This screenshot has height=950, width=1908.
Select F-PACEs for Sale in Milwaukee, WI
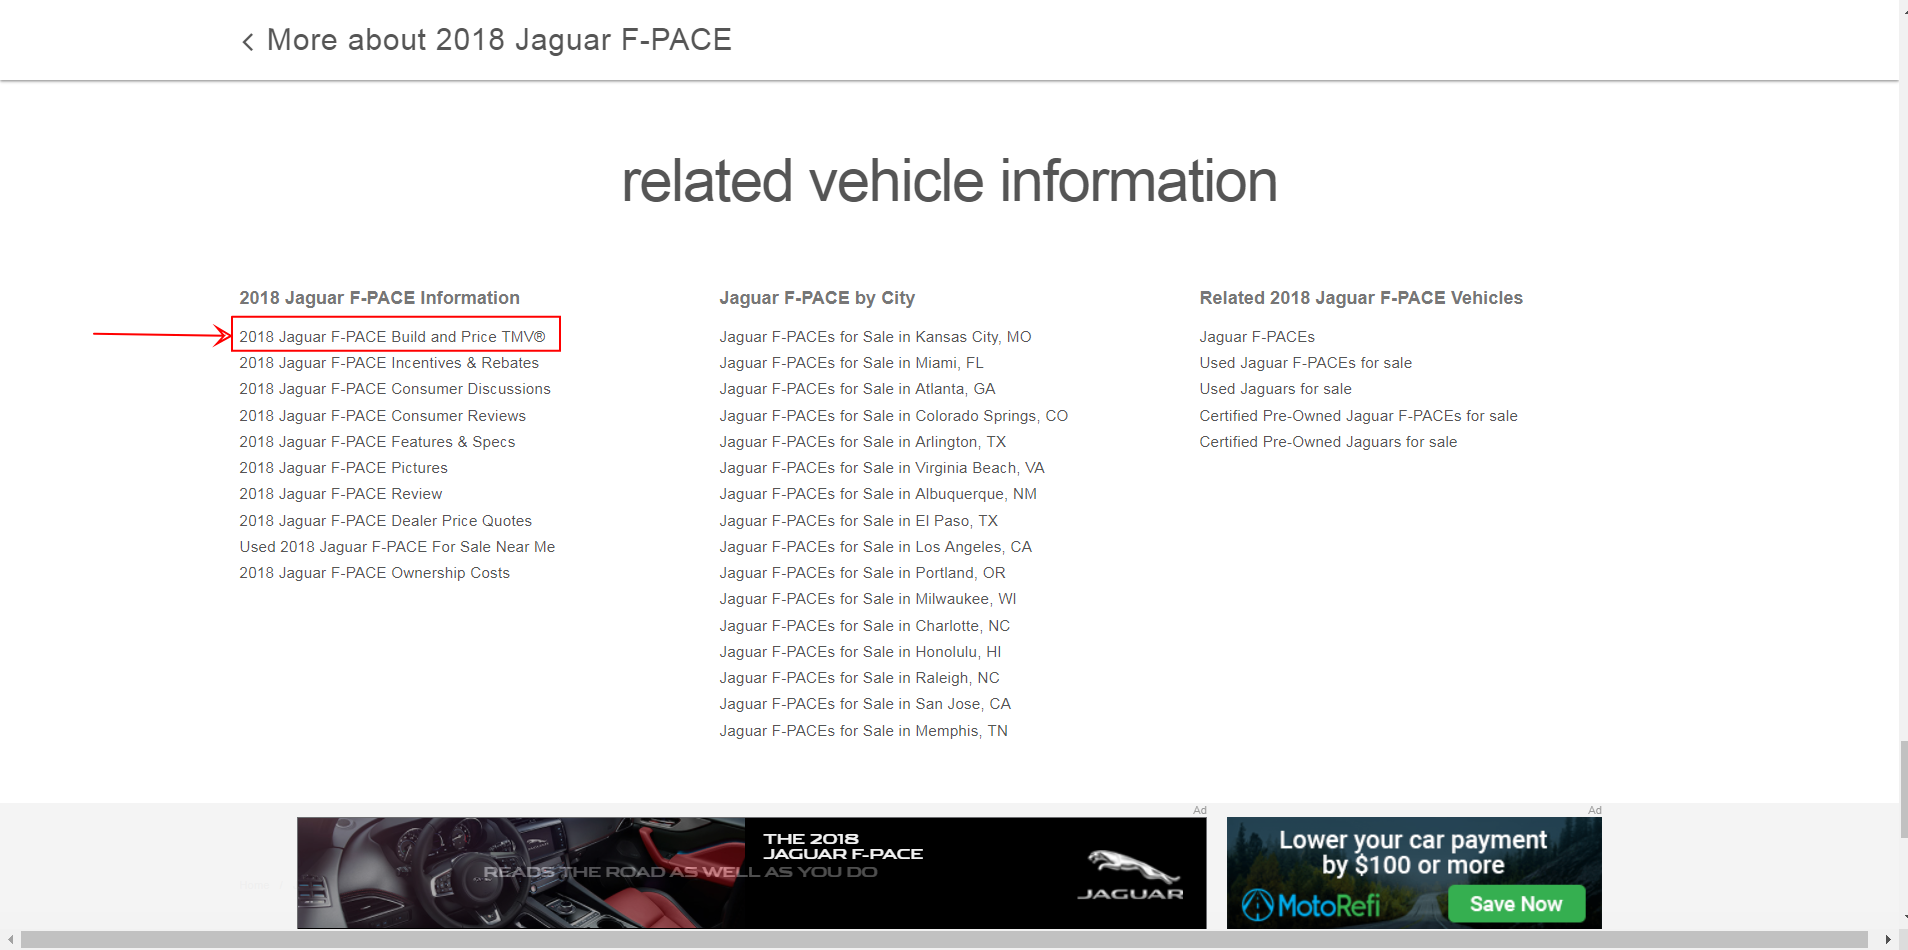867,599
